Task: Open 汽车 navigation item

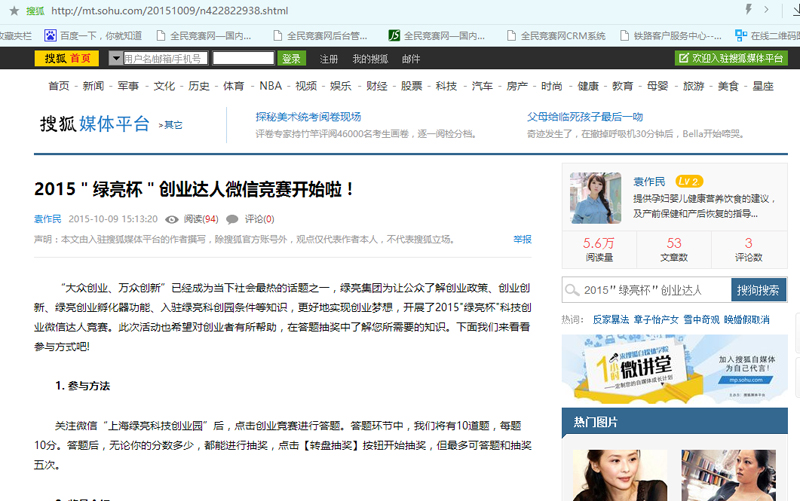Action: click(x=482, y=86)
